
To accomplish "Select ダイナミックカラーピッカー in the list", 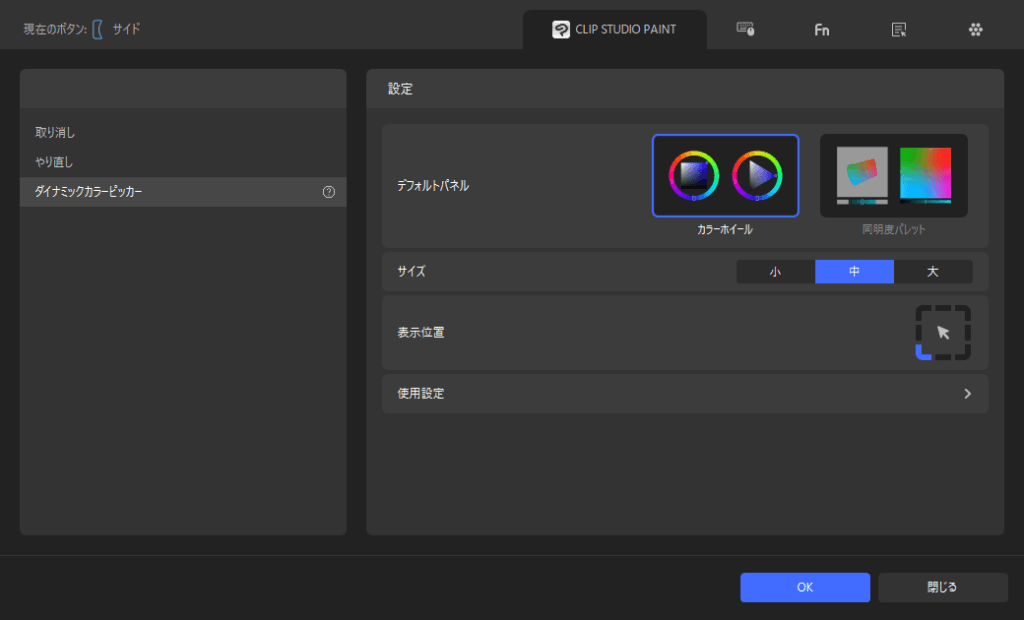I will pyautogui.click(x=89, y=192).
